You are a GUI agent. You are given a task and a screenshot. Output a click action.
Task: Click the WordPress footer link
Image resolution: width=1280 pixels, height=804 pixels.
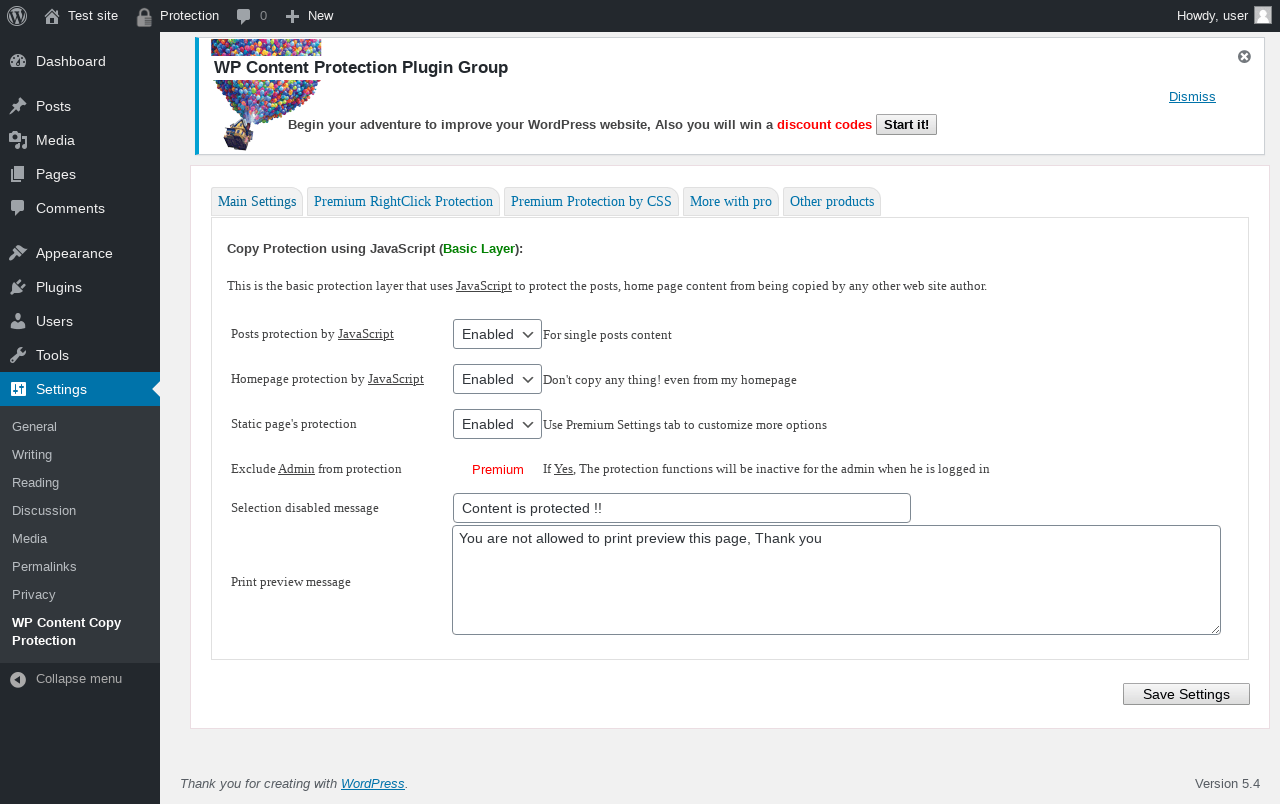pos(373,783)
